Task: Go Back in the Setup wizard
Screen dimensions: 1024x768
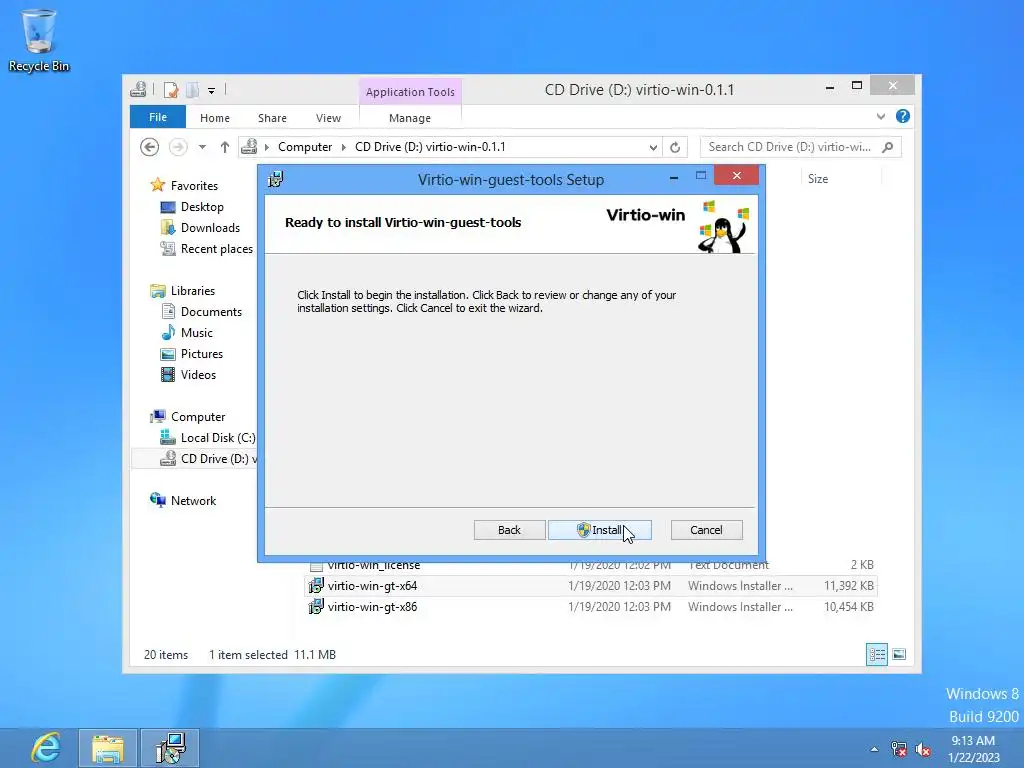Action: point(509,530)
